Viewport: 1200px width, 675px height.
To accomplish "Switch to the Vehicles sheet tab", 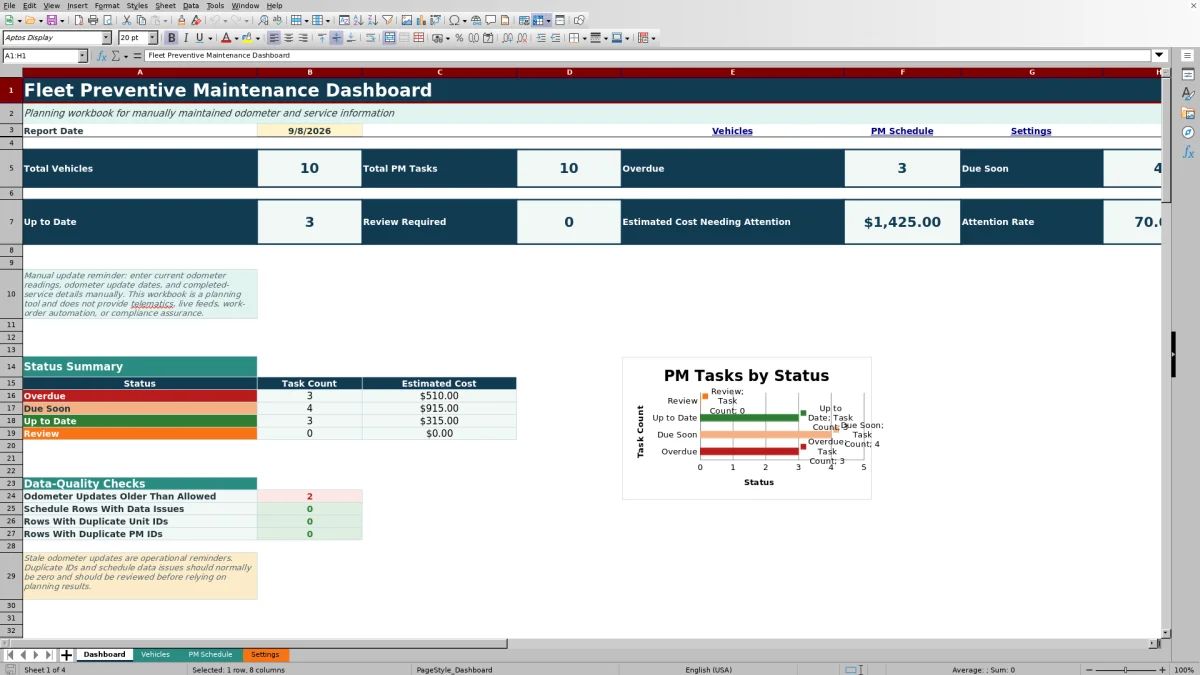I will coord(155,655).
